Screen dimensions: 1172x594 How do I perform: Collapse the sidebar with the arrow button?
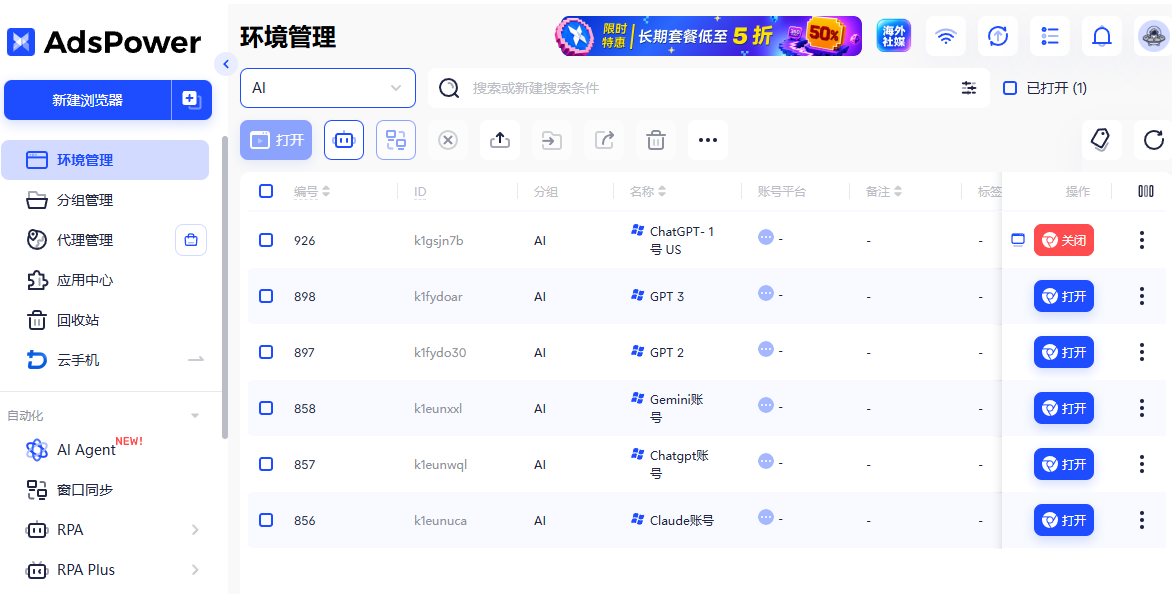coord(226,64)
